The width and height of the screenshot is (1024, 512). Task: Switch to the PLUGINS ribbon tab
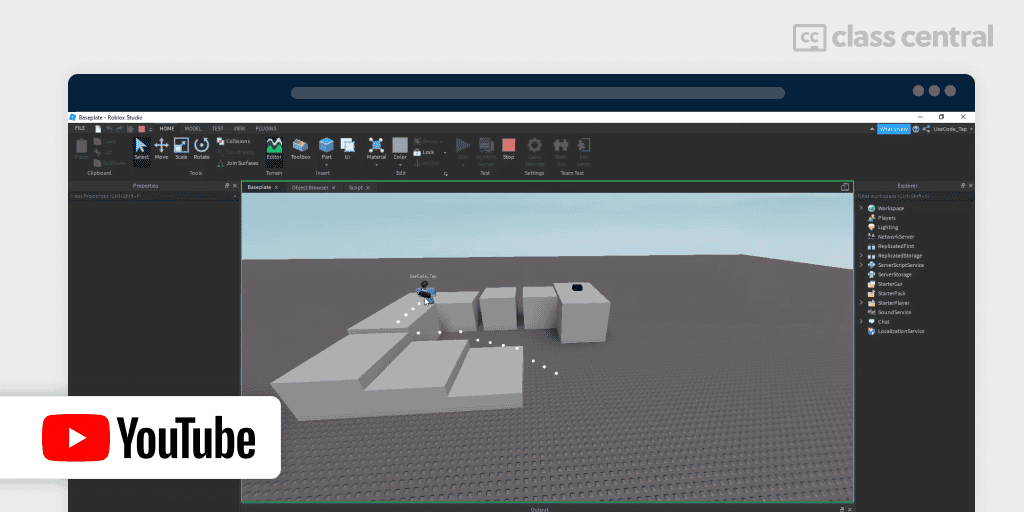click(x=266, y=129)
